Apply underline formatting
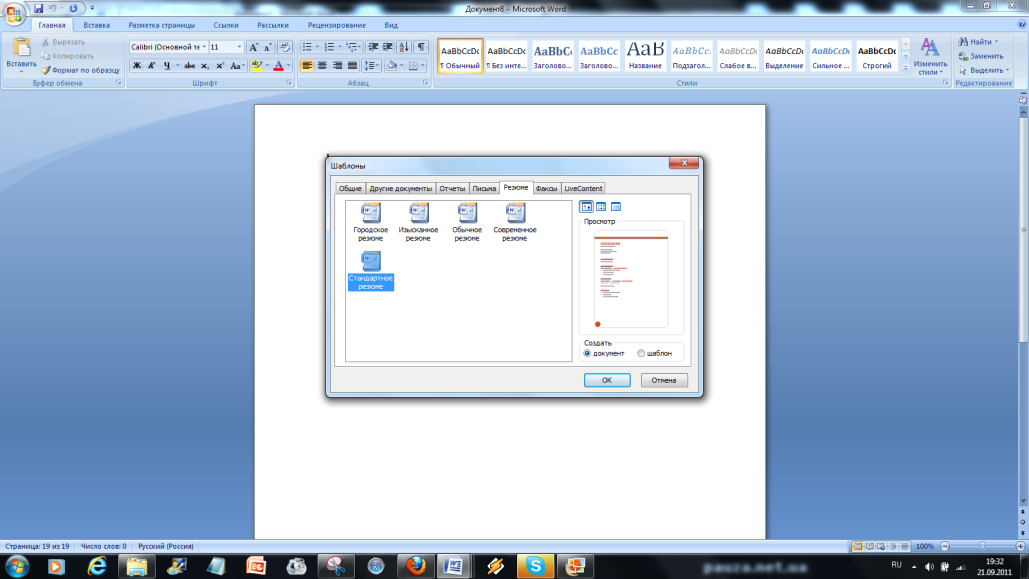This screenshot has width=1029, height=579. point(167,66)
